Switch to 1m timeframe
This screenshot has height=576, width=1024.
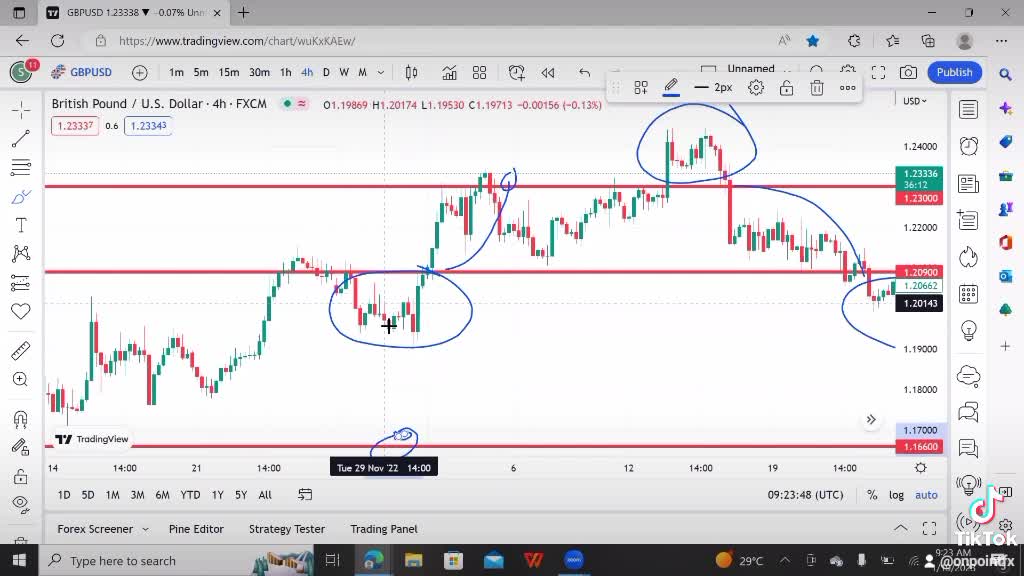click(176, 72)
